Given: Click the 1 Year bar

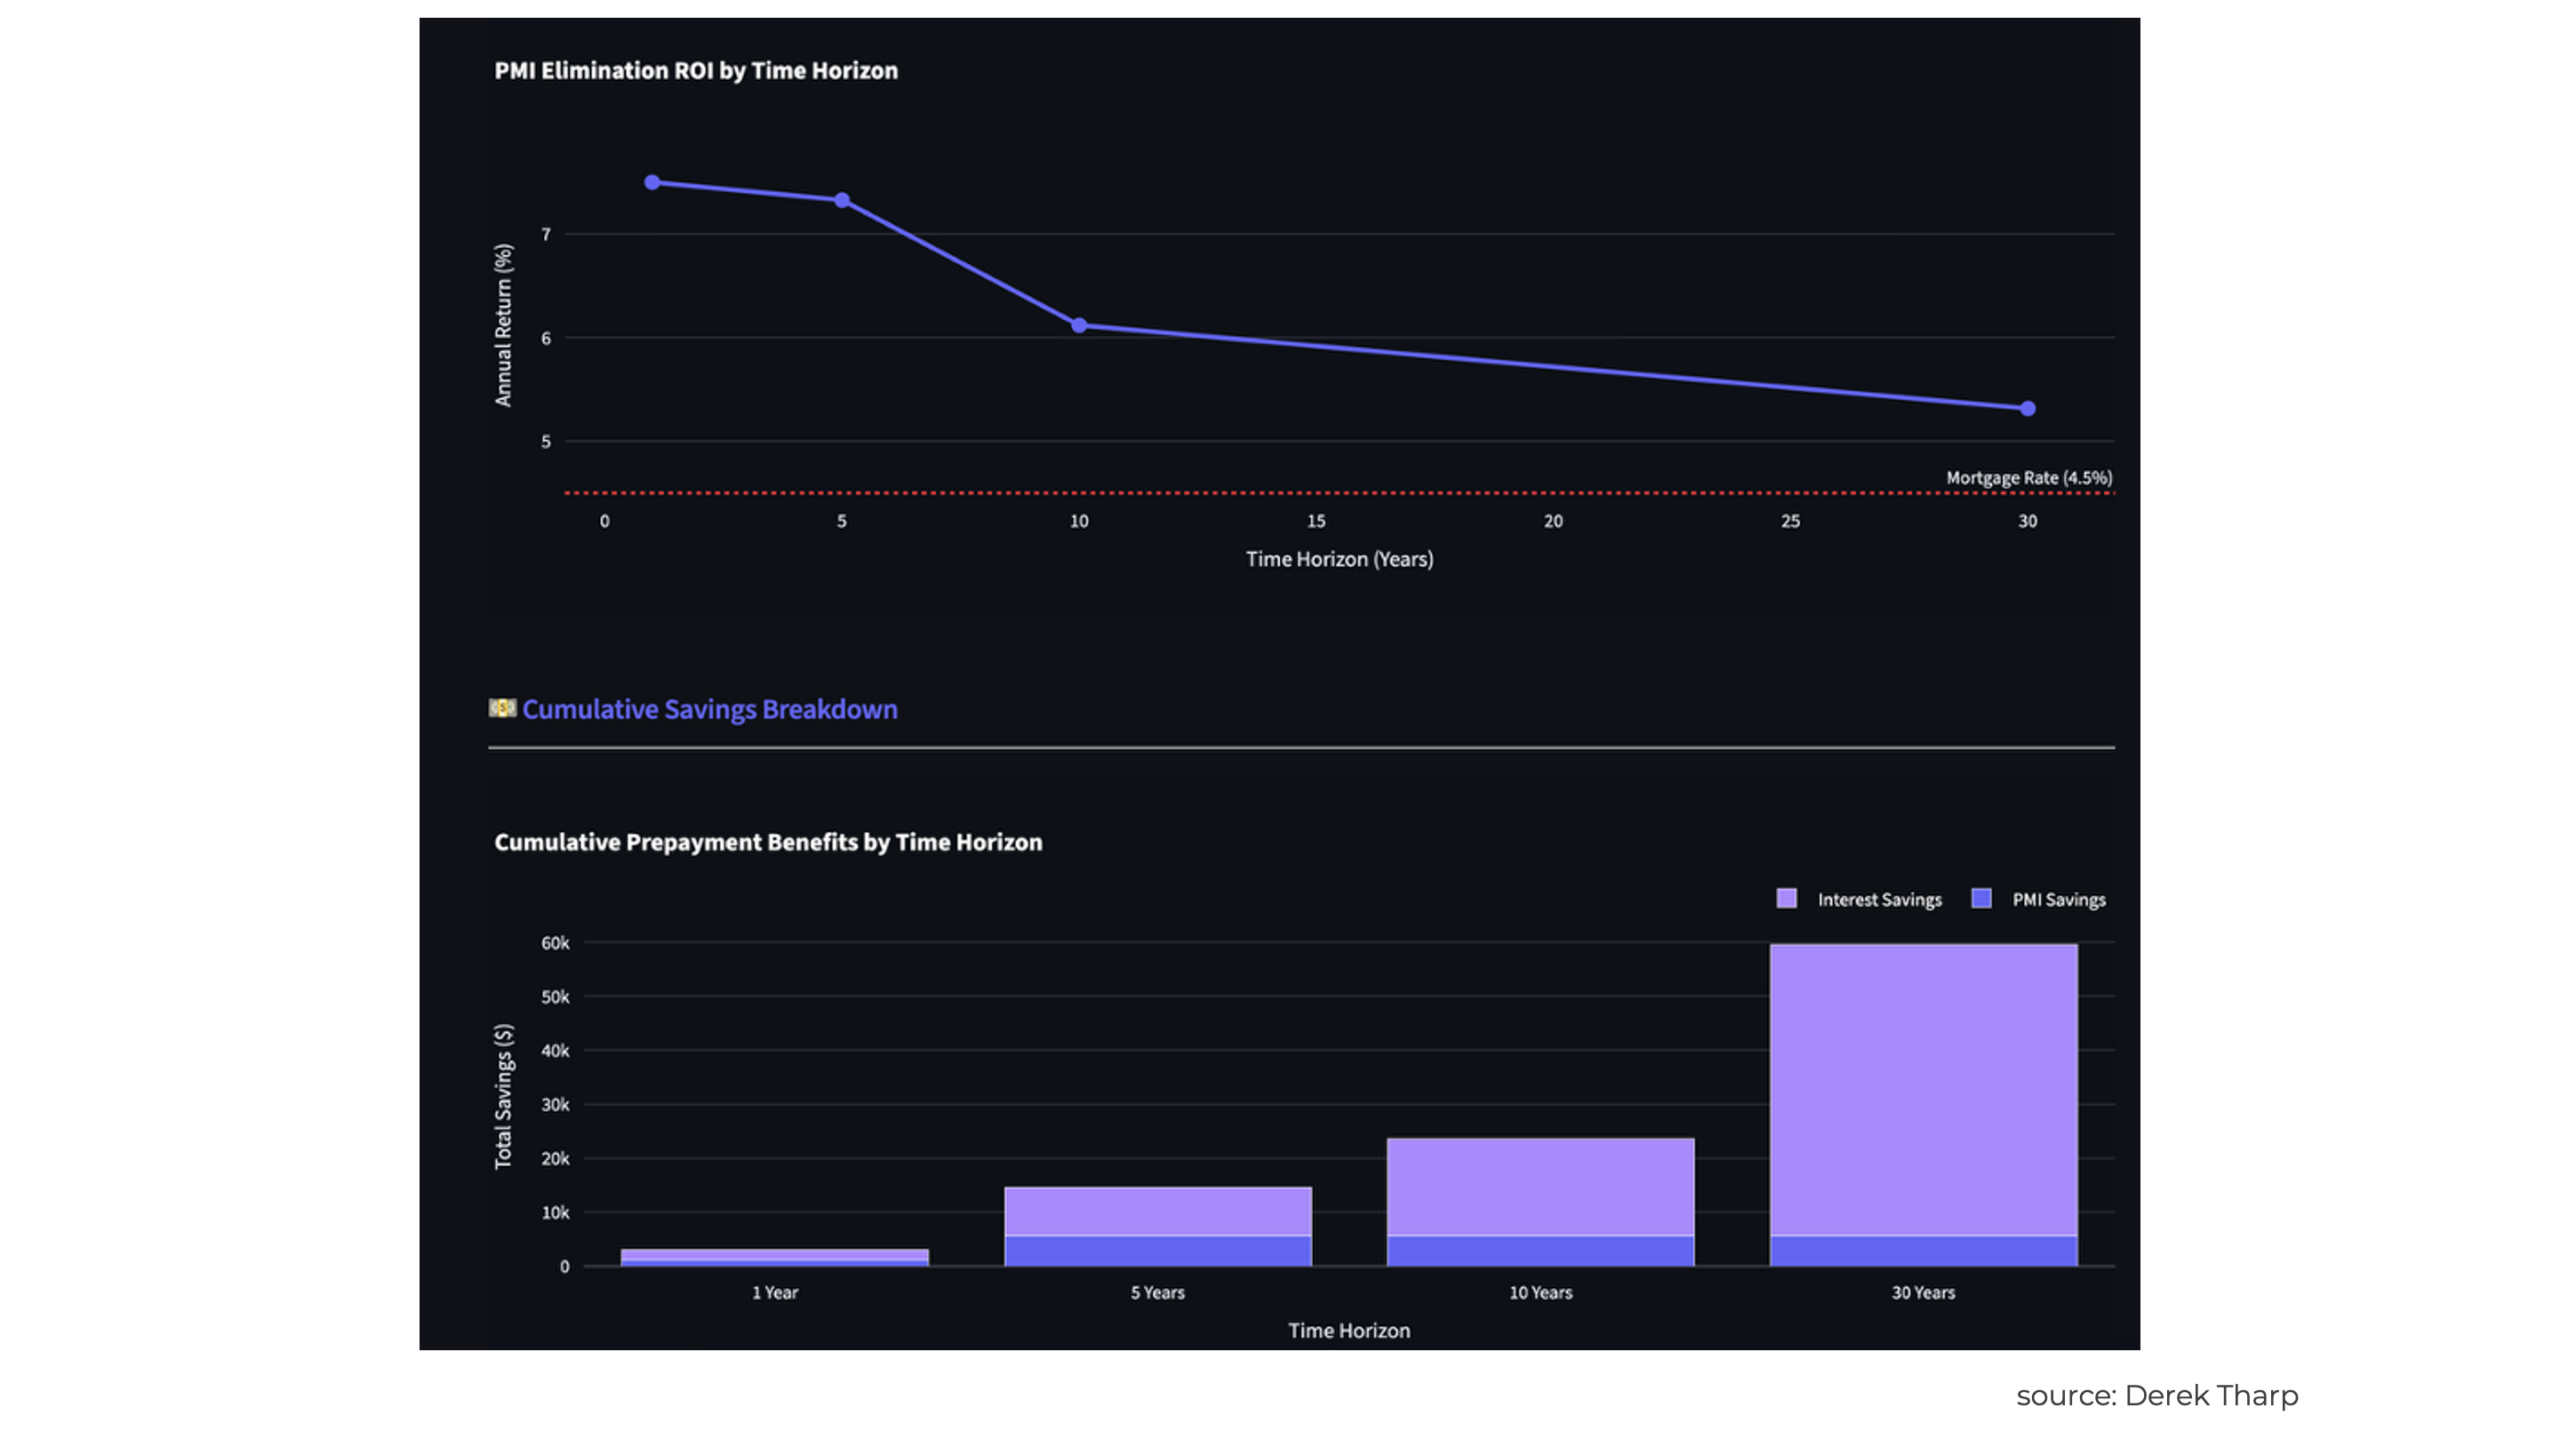Looking at the screenshot, I should [x=774, y=1255].
